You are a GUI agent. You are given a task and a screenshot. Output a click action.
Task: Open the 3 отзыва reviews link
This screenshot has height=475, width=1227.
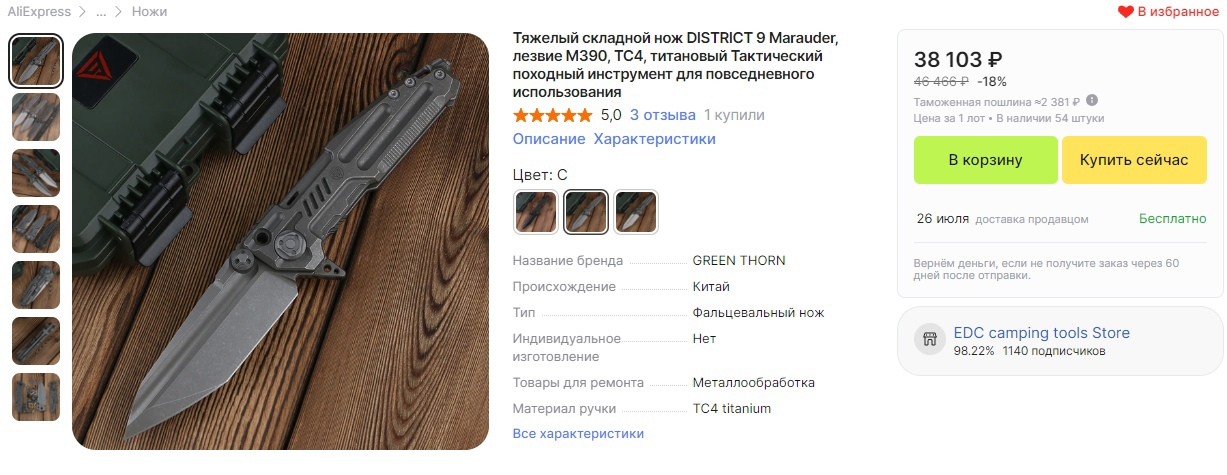click(663, 115)
